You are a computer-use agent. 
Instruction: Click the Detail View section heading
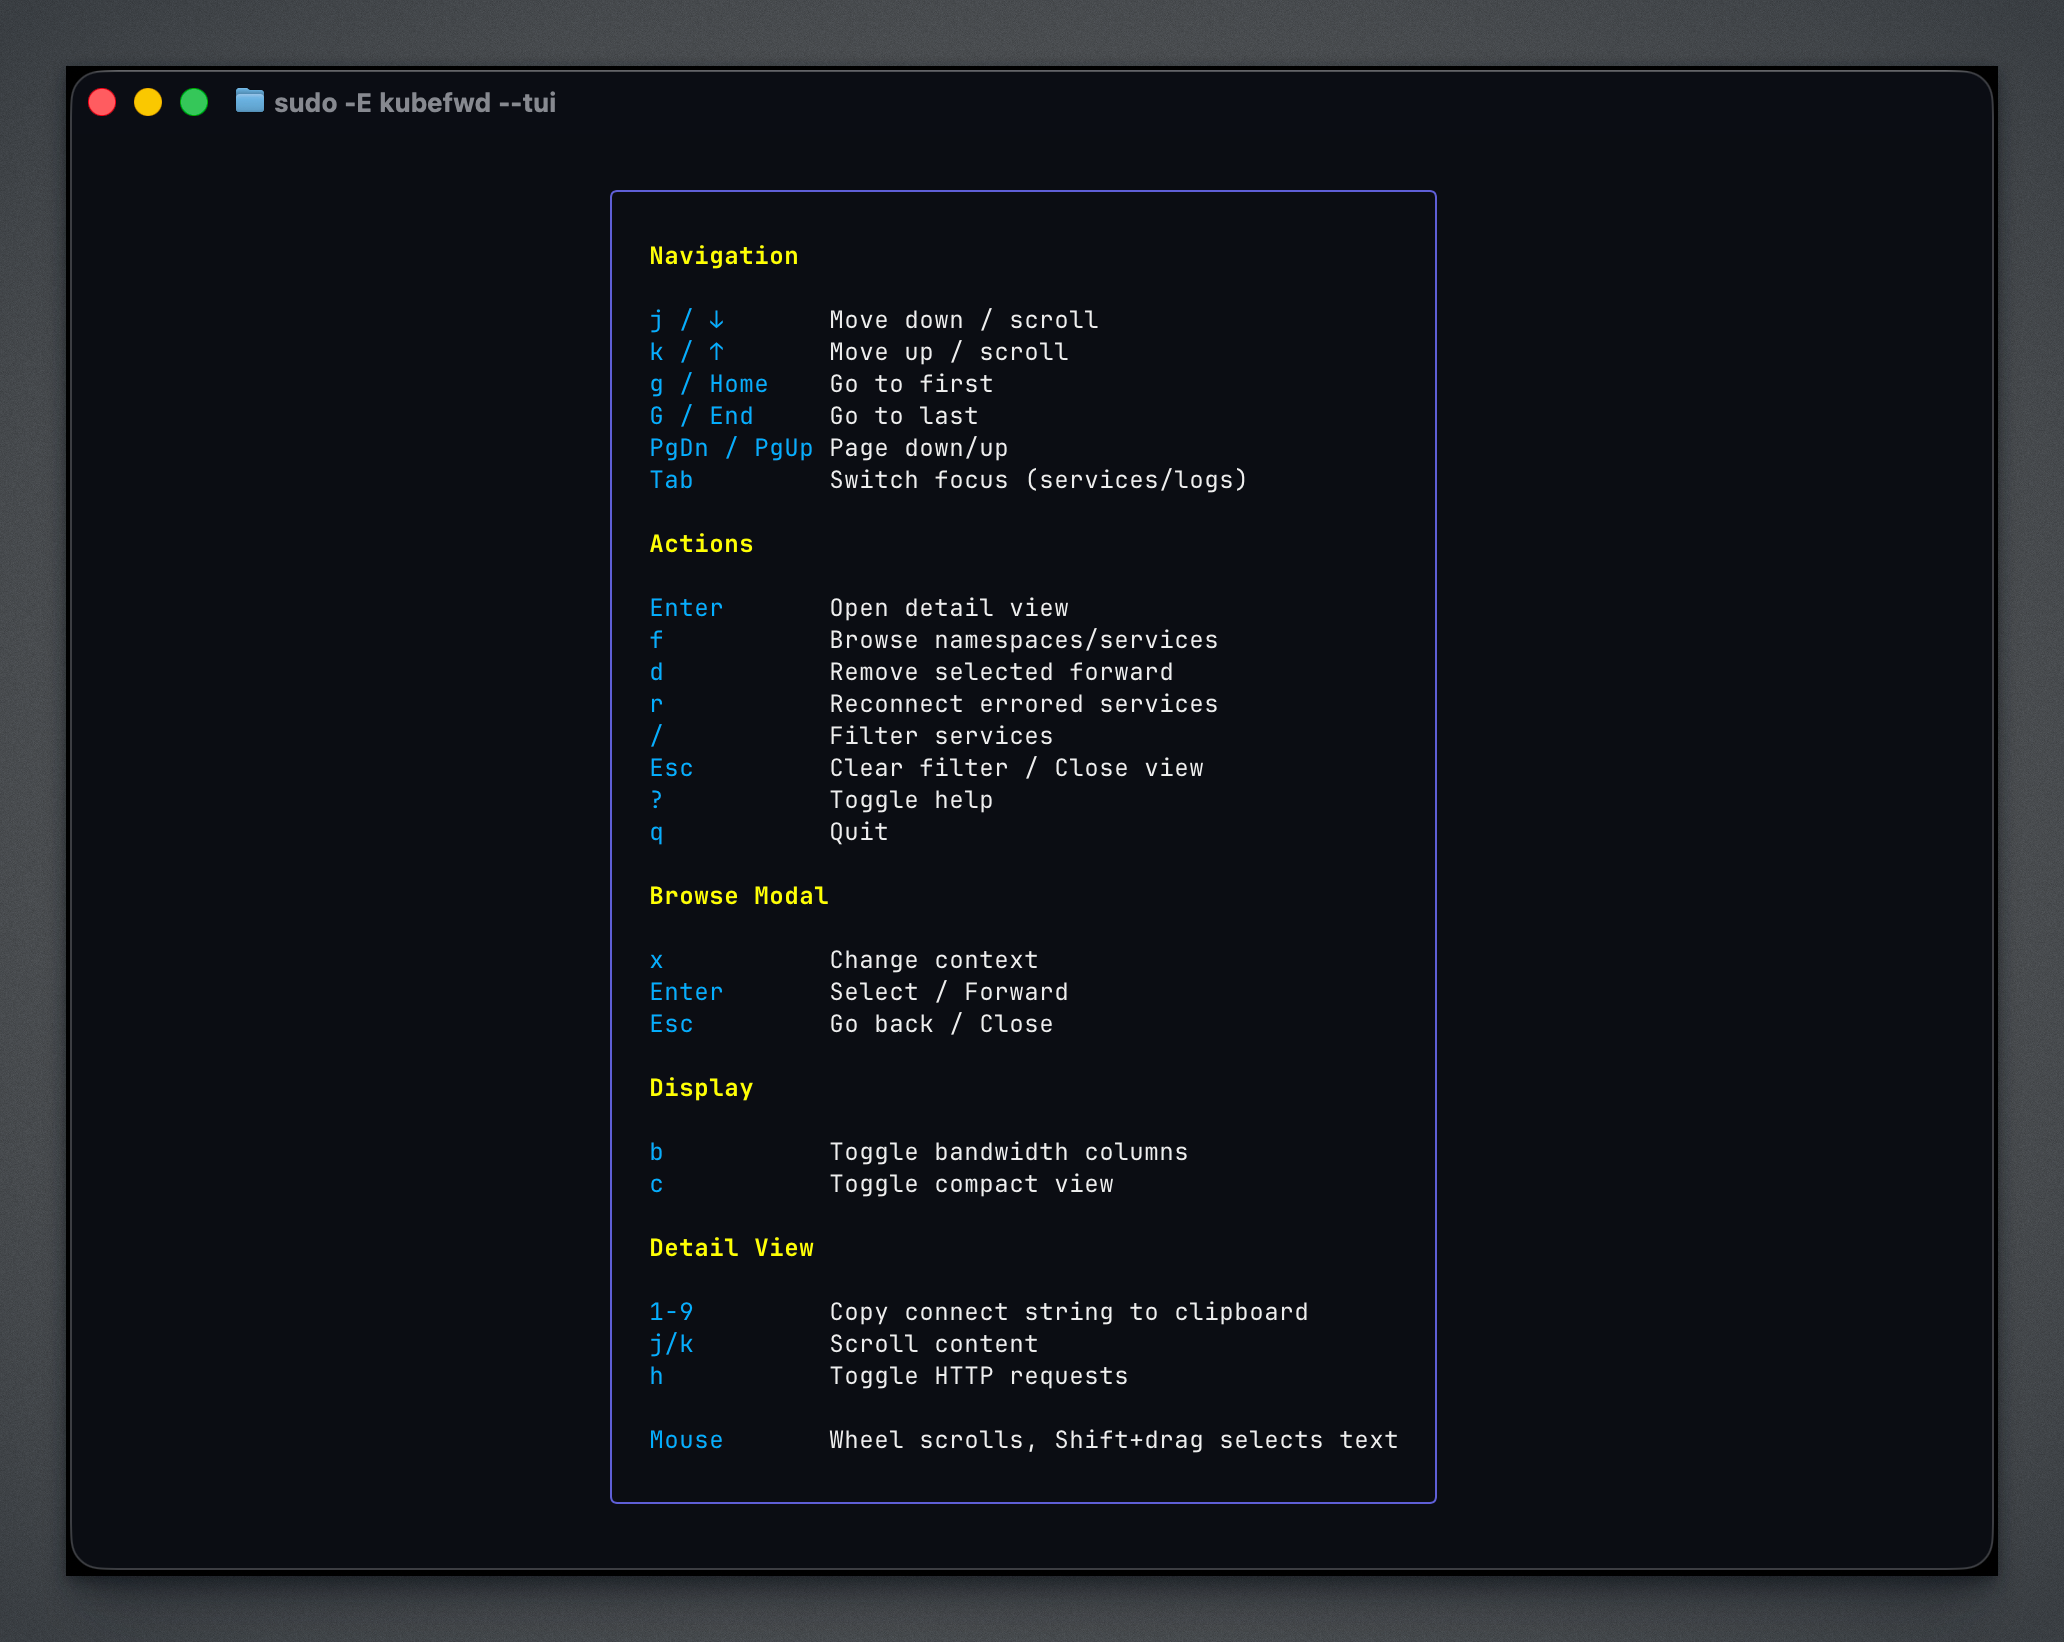[x=731, y=1248]
